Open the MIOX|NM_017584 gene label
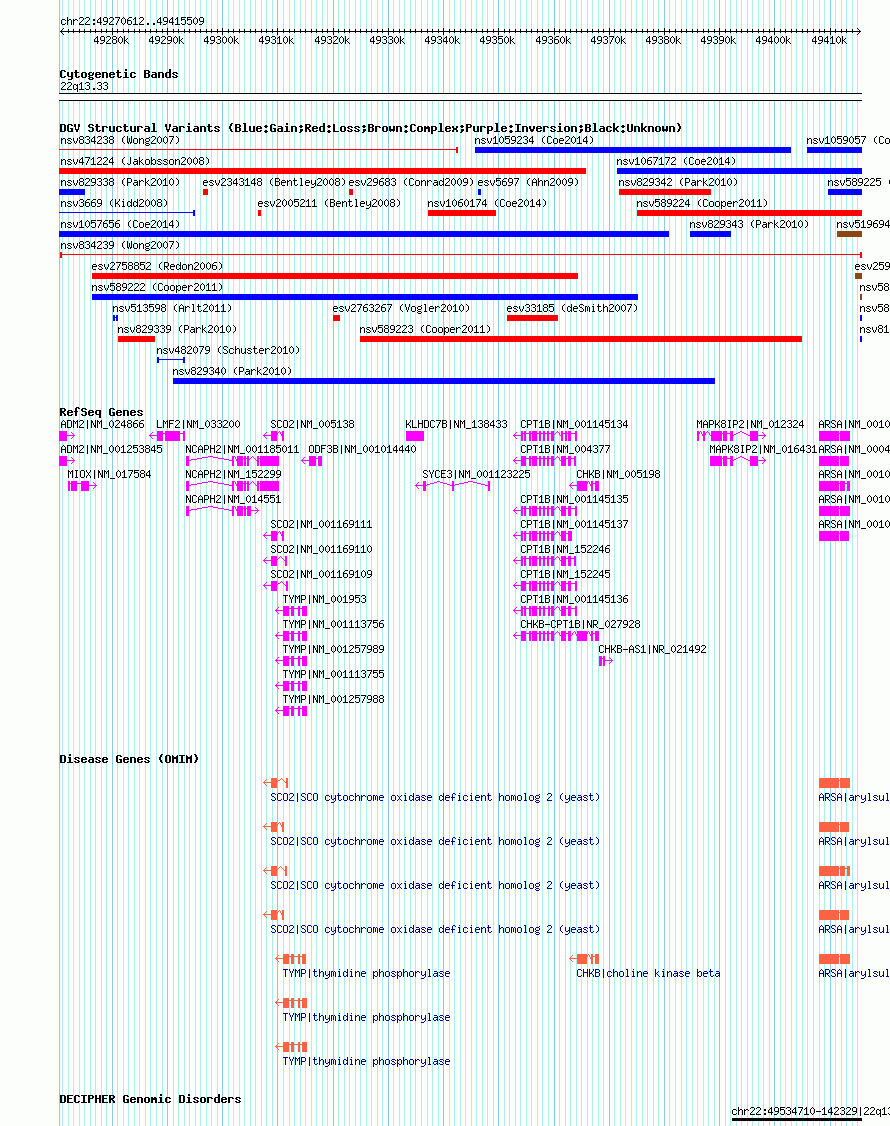Image resolution: width=890 pixels, height=1126 pixels. pos(109,474)
